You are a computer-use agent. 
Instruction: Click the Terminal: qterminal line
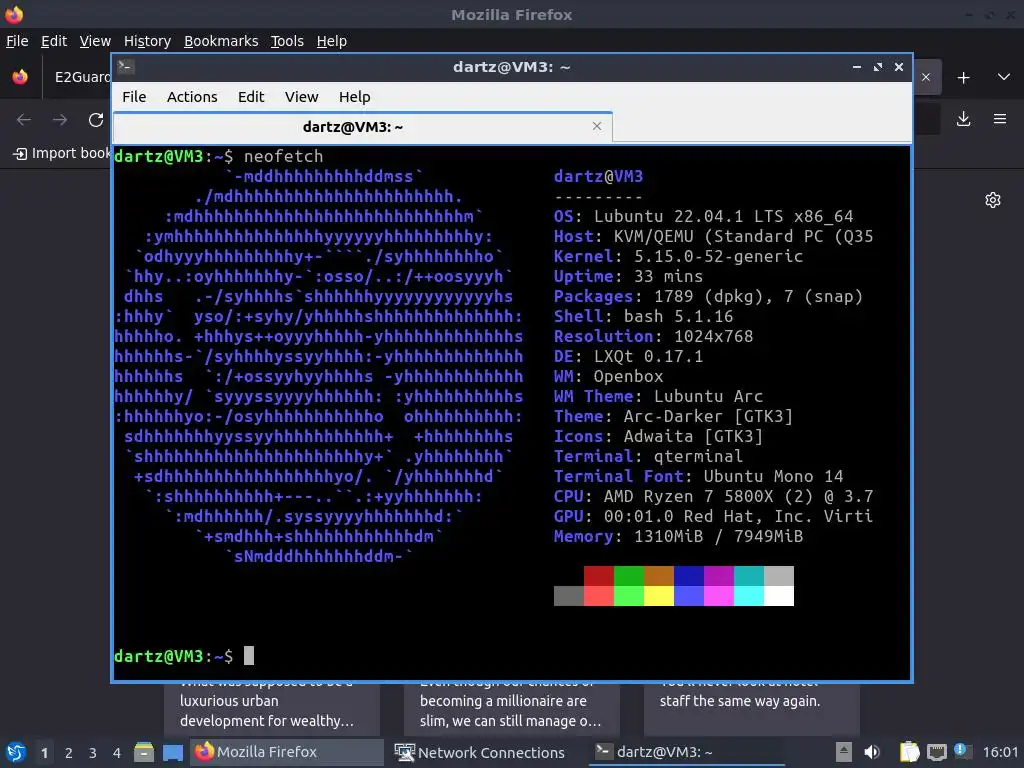(x=648, y=456)
